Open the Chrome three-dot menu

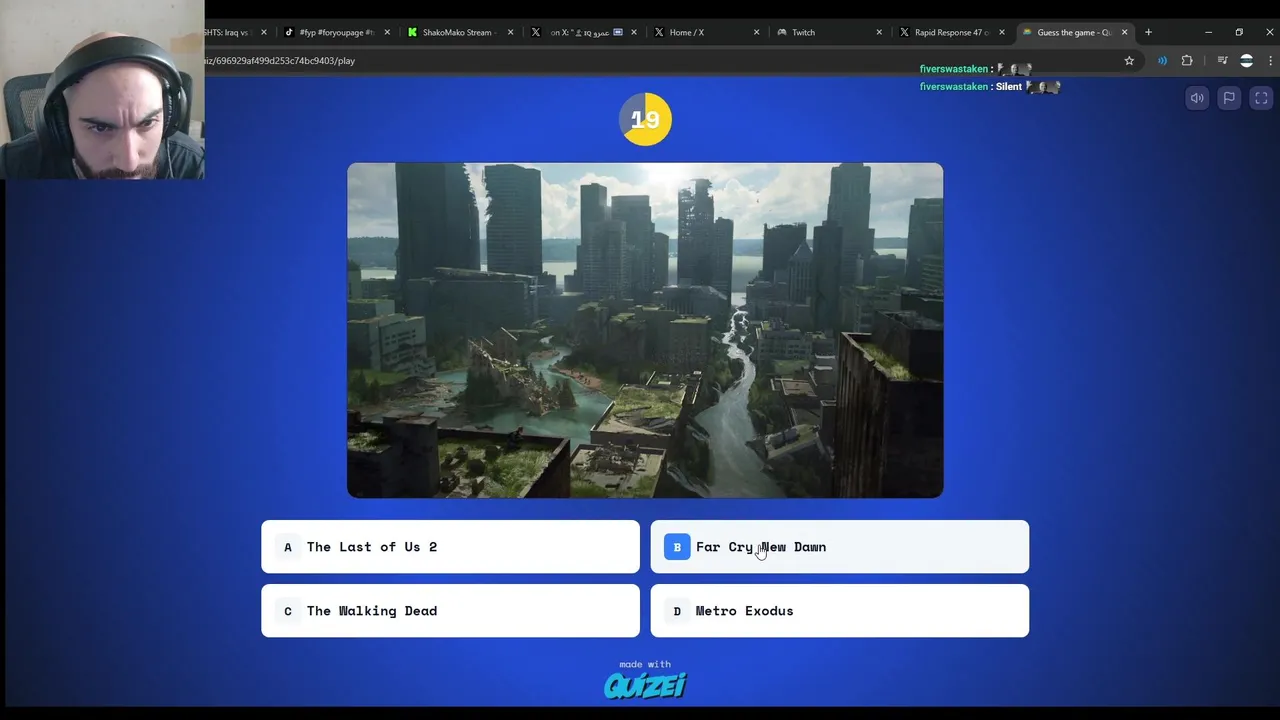point(1270,61)
